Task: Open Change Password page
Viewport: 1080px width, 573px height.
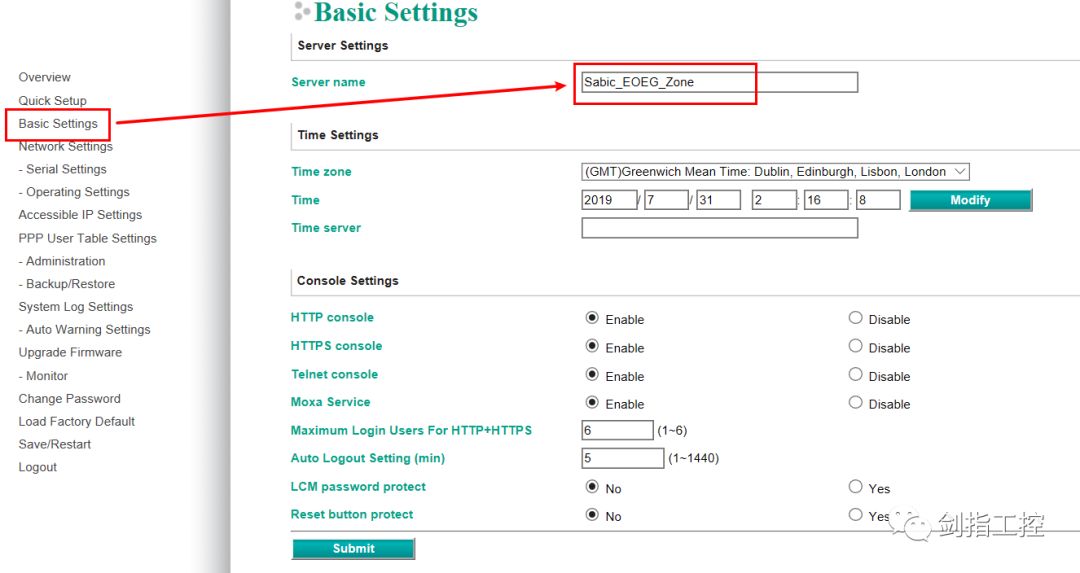Action: (70, 399)
